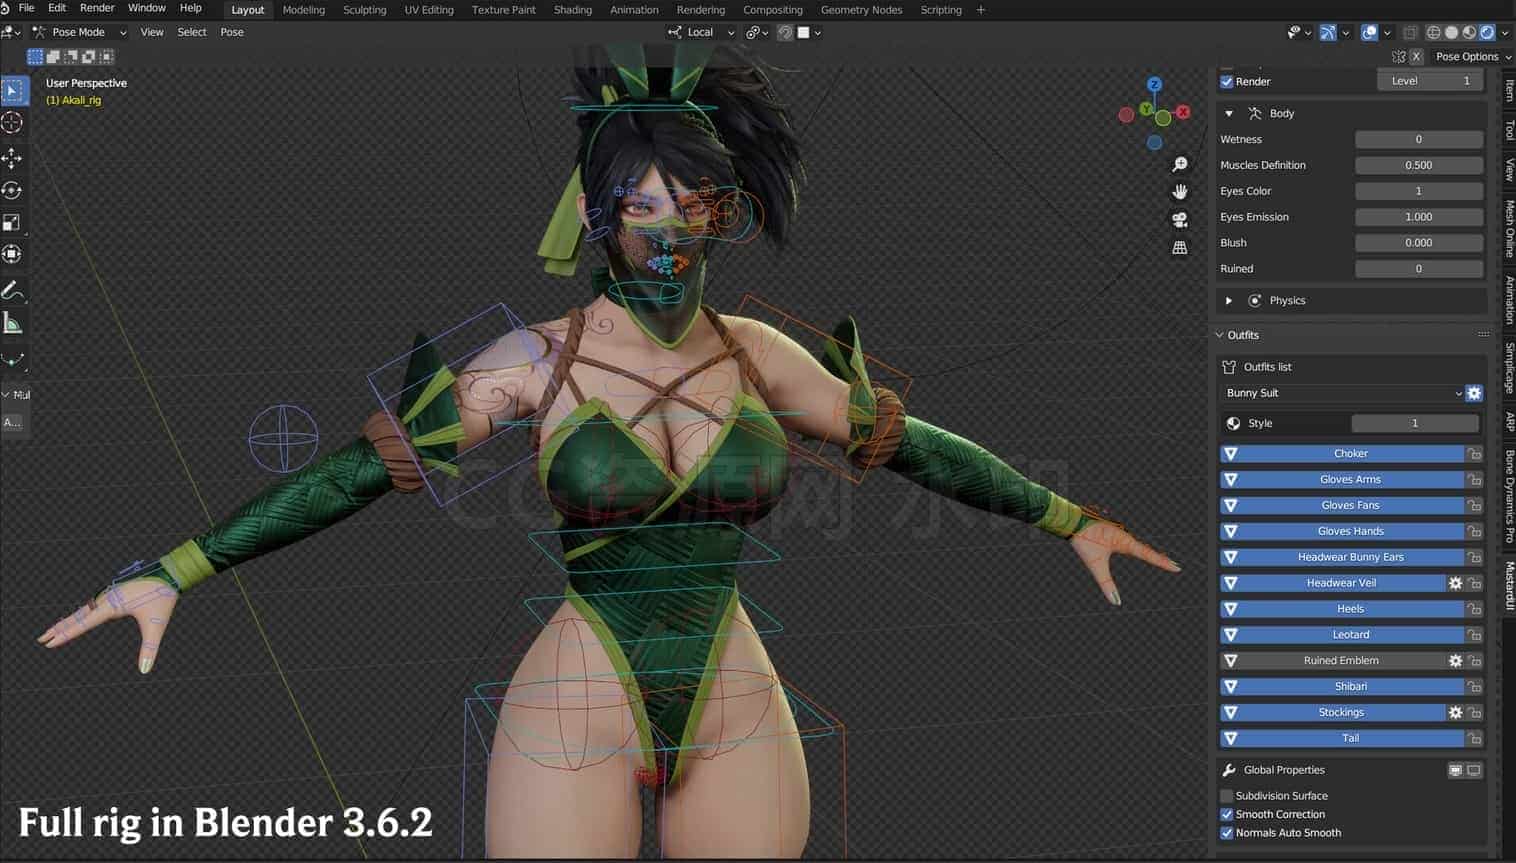The width and height of the screenshot is (1516, 863).
Task: Click the Style number field
Action: tap(1415, 424)
